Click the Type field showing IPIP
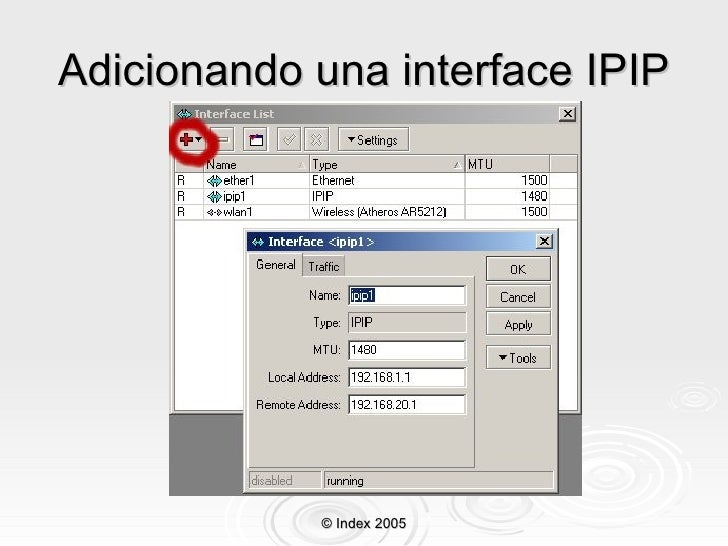The height and width of the screenshot is (546, 728). click(x=407, y=322)
